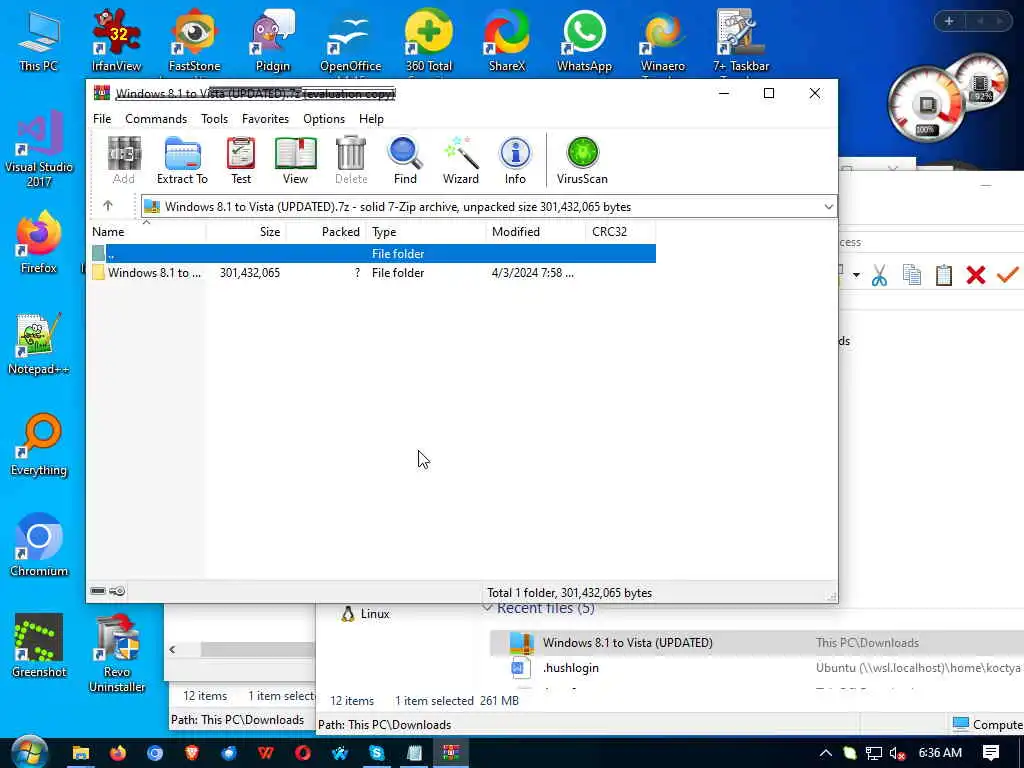Sort by the Type column header
The height and width of the screenshot is (768, 1024).
[426, 232]
